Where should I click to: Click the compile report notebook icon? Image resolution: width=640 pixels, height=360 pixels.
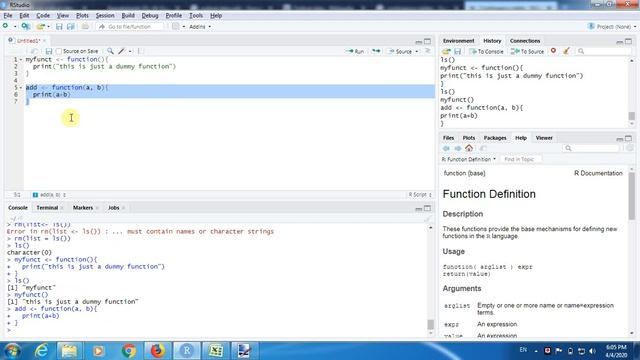click(140, 51)
